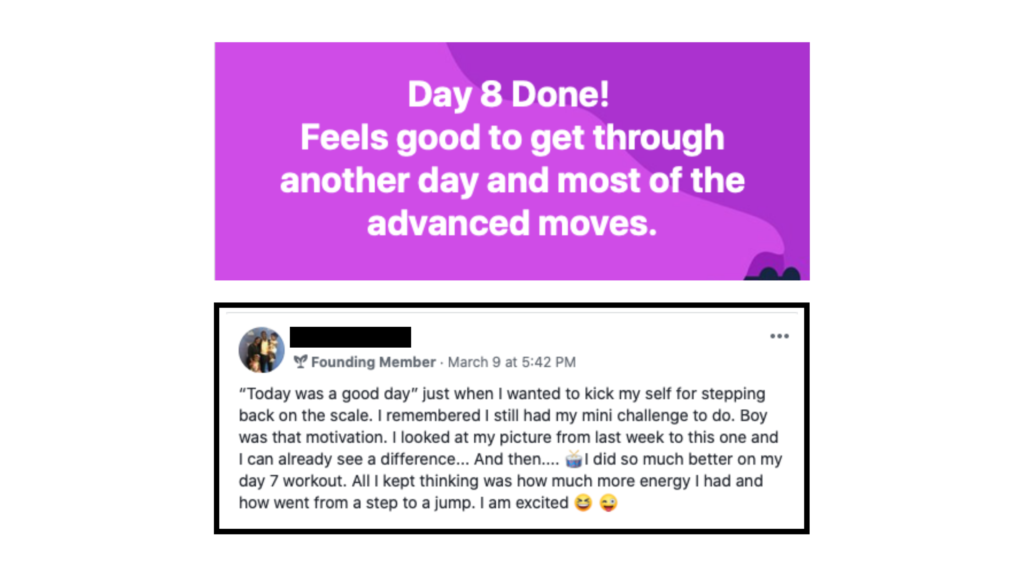
Task: Click the "Today was a good day" quote
Action: (328, 394)
